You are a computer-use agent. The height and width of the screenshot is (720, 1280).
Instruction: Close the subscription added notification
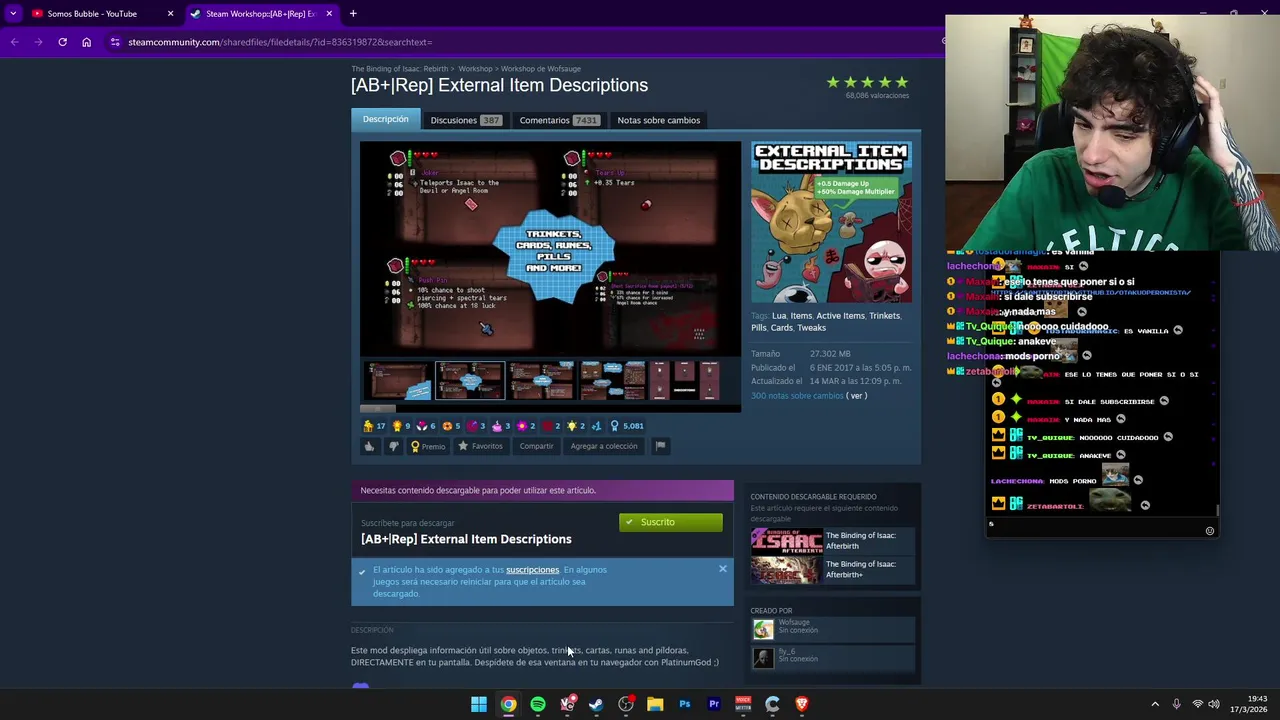point(723,569)
